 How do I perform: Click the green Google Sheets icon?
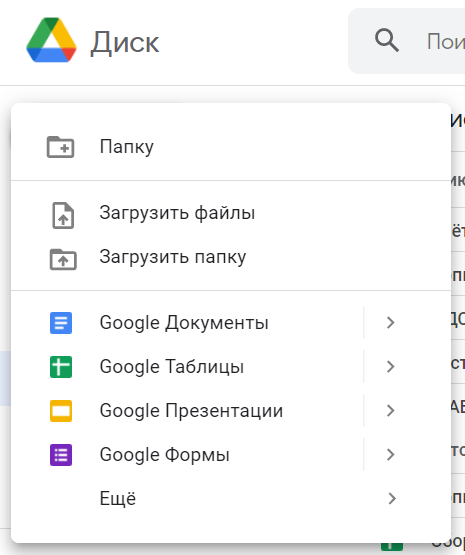pyautogui.click(x=61, y=367)
